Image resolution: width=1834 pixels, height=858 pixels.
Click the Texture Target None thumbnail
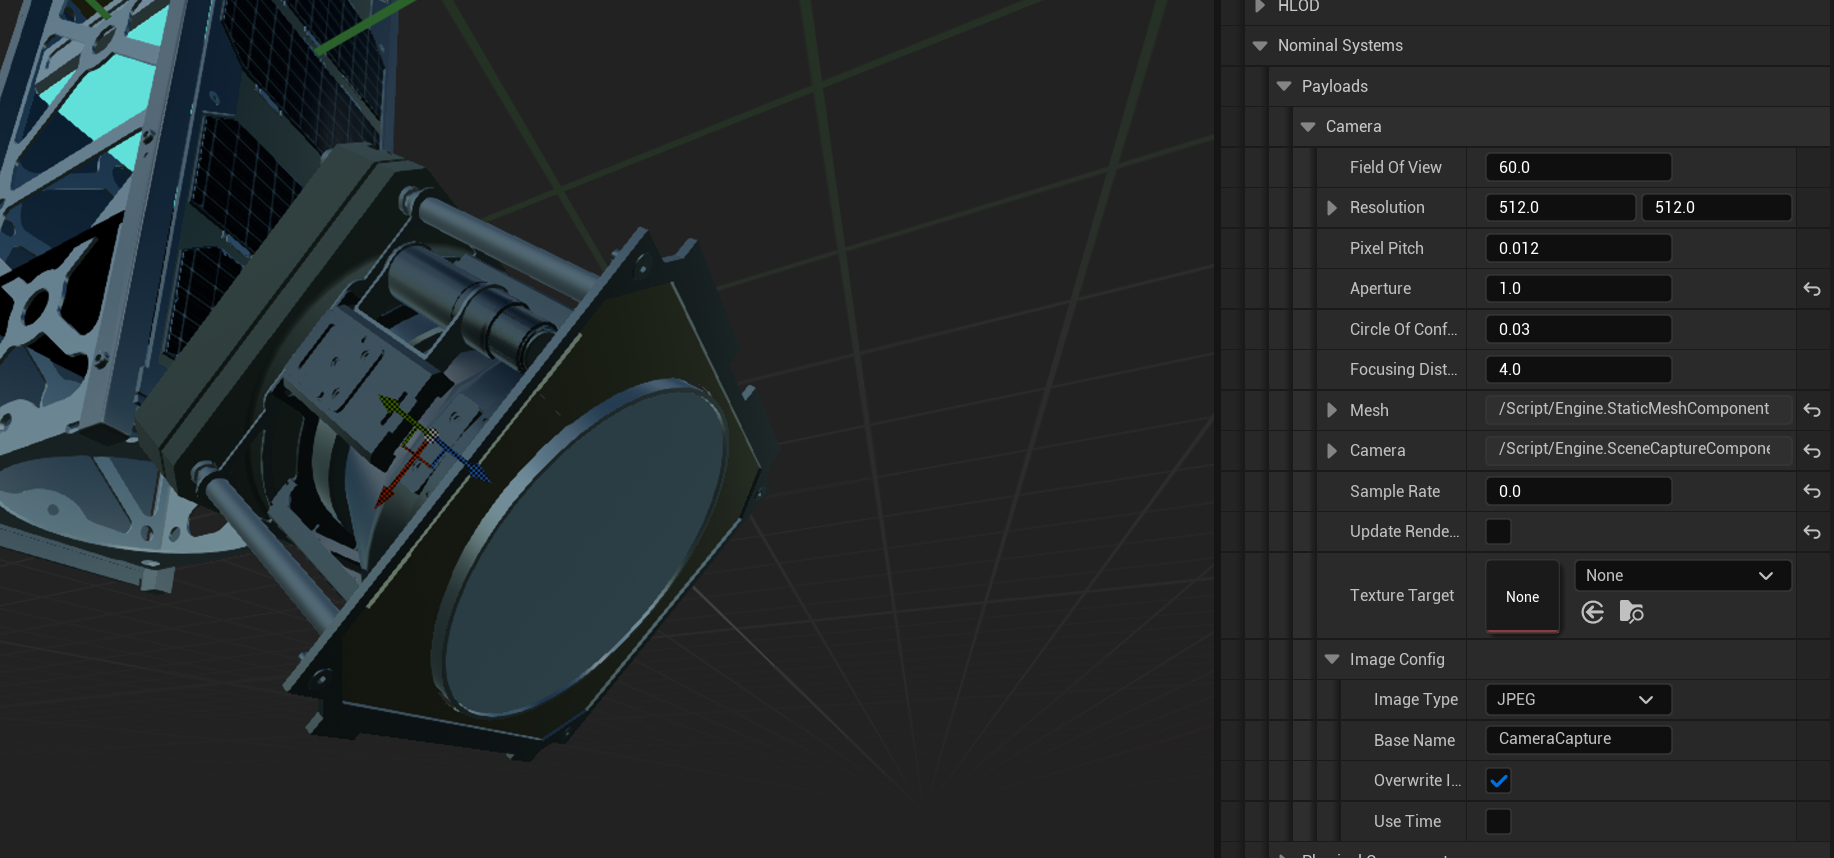click(1522, 596)
